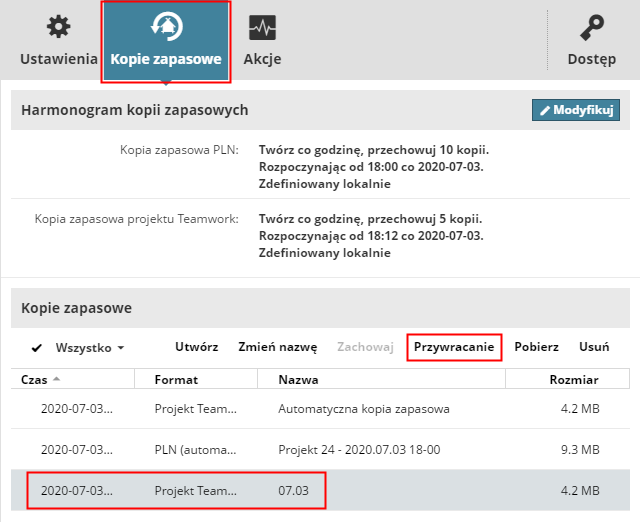640x522 pixels.
Task: Click Pobierz to download backup
Action: click(x=536, y=347)
